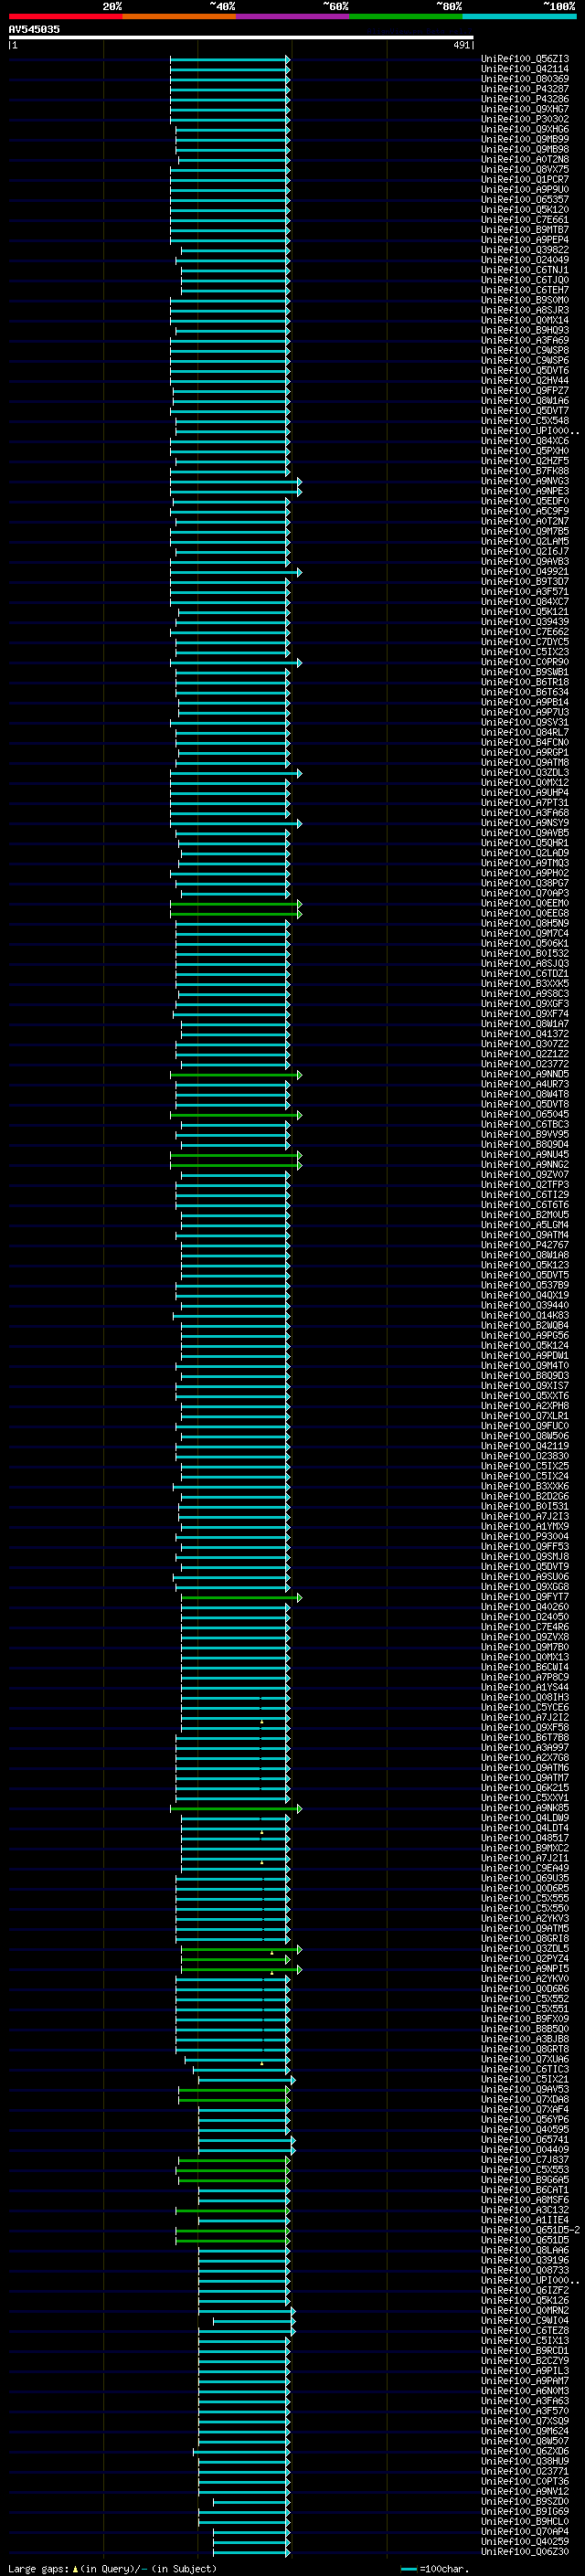Select hit label UniRef100_Q42114
The width and height of the screenshot is (585, 2576).
(x=525, y=69)
